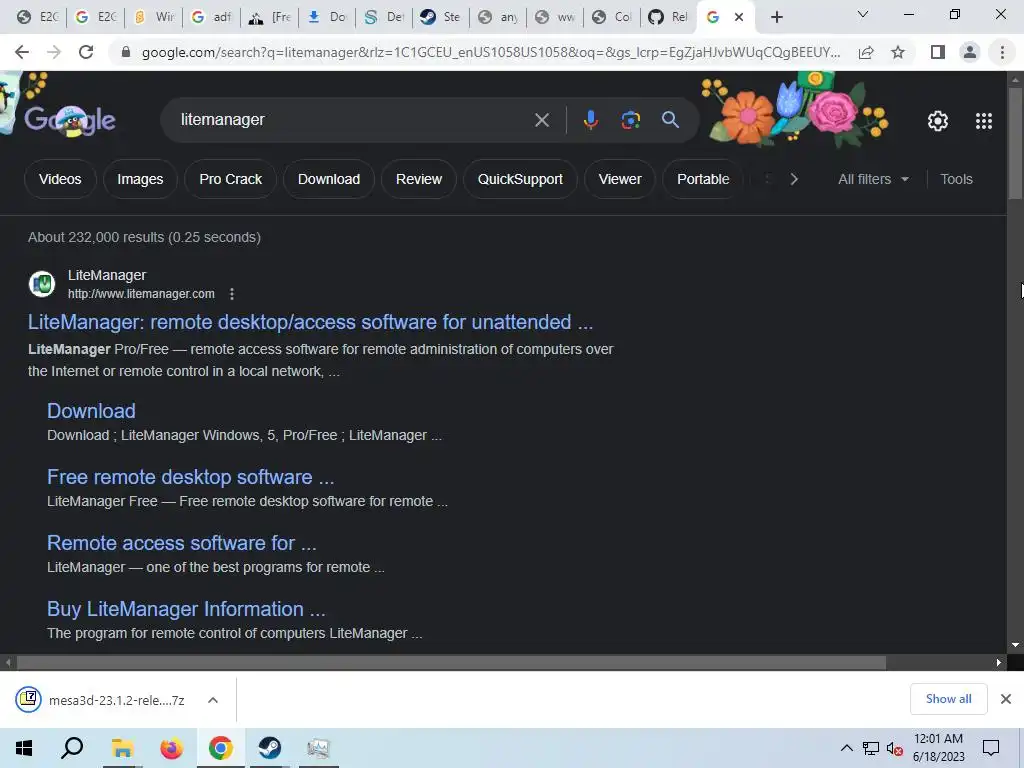
Task: Click the browser back arrow
Action: (x=22, y=52)
